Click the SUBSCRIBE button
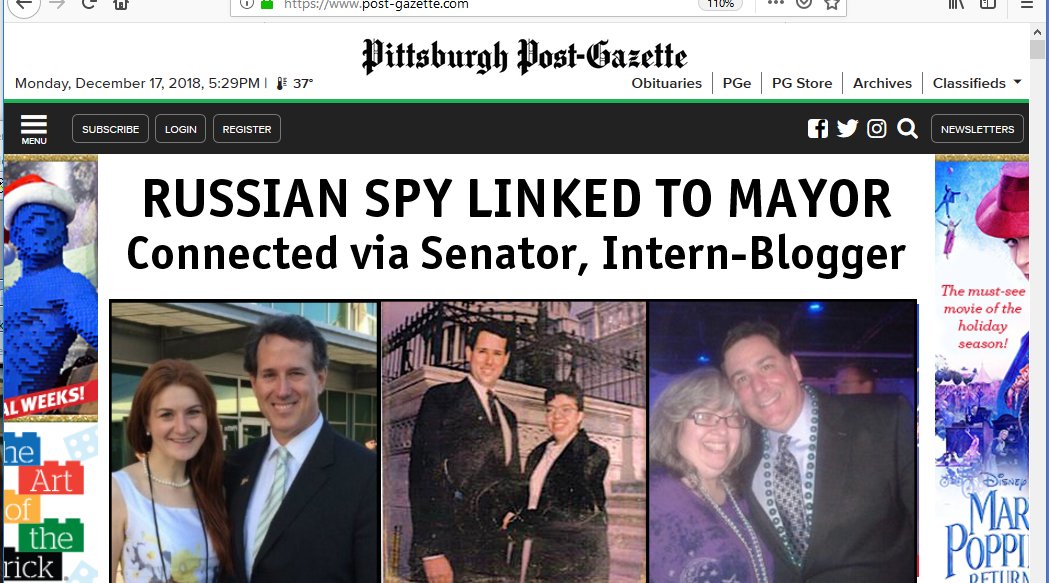Viewport: 1049px width, 583px height. 110,129
